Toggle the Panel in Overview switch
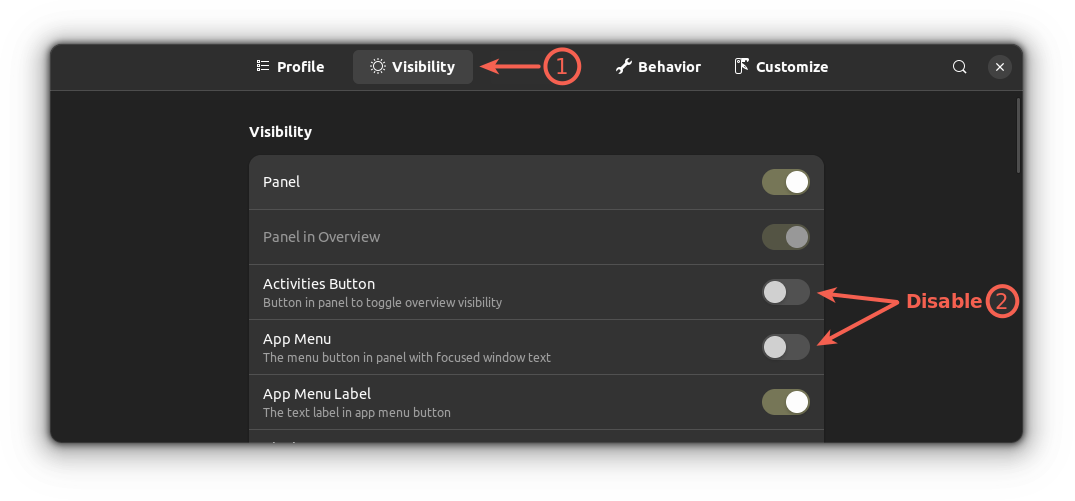 (785, 237)
